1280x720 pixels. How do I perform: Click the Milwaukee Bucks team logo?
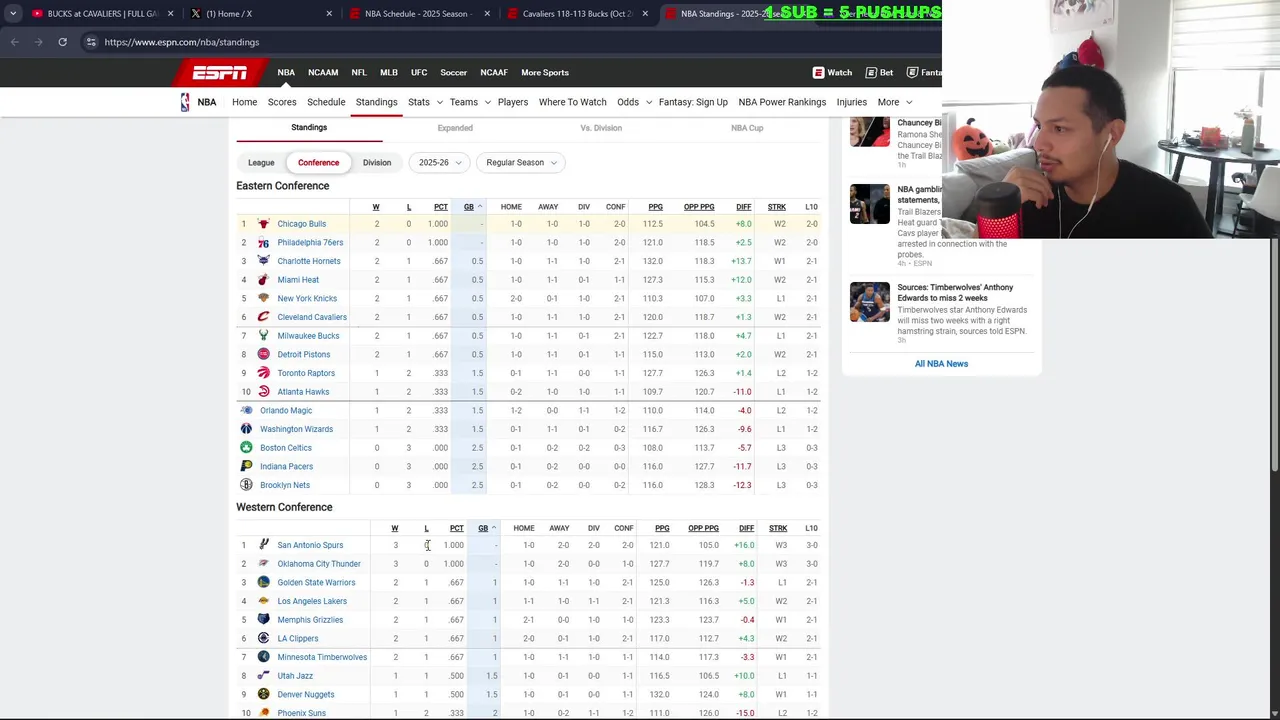[x=263, y=336]
